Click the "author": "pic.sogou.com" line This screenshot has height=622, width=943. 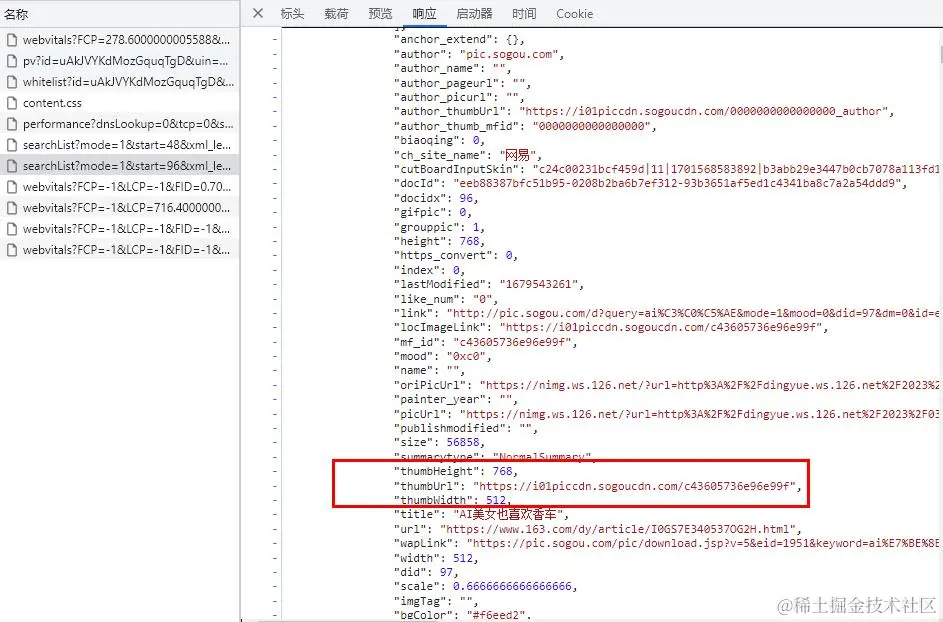point(479,54)
